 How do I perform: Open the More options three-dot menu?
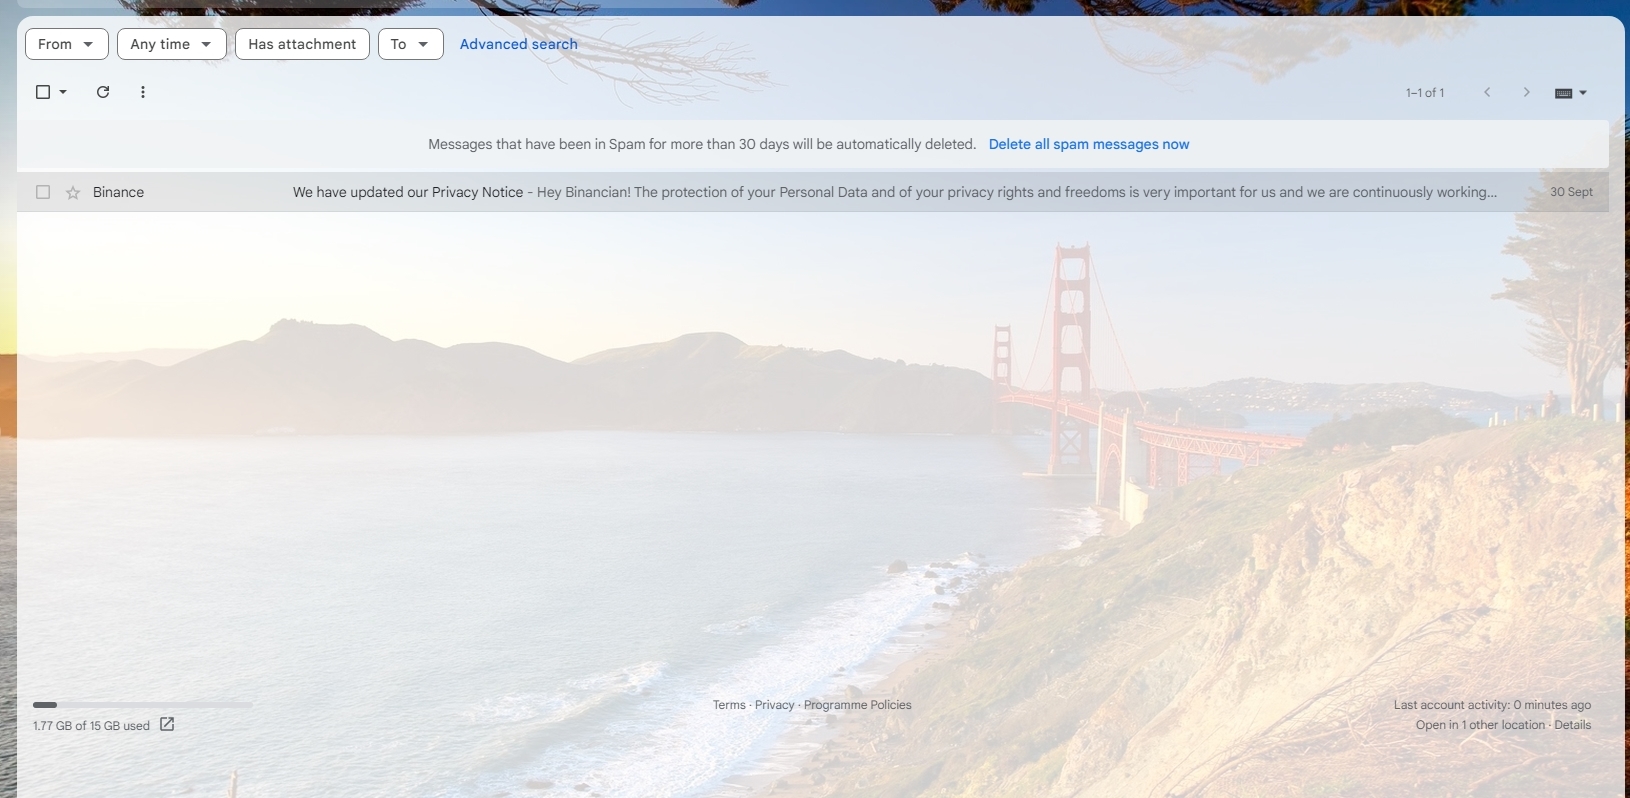(143, 92)
